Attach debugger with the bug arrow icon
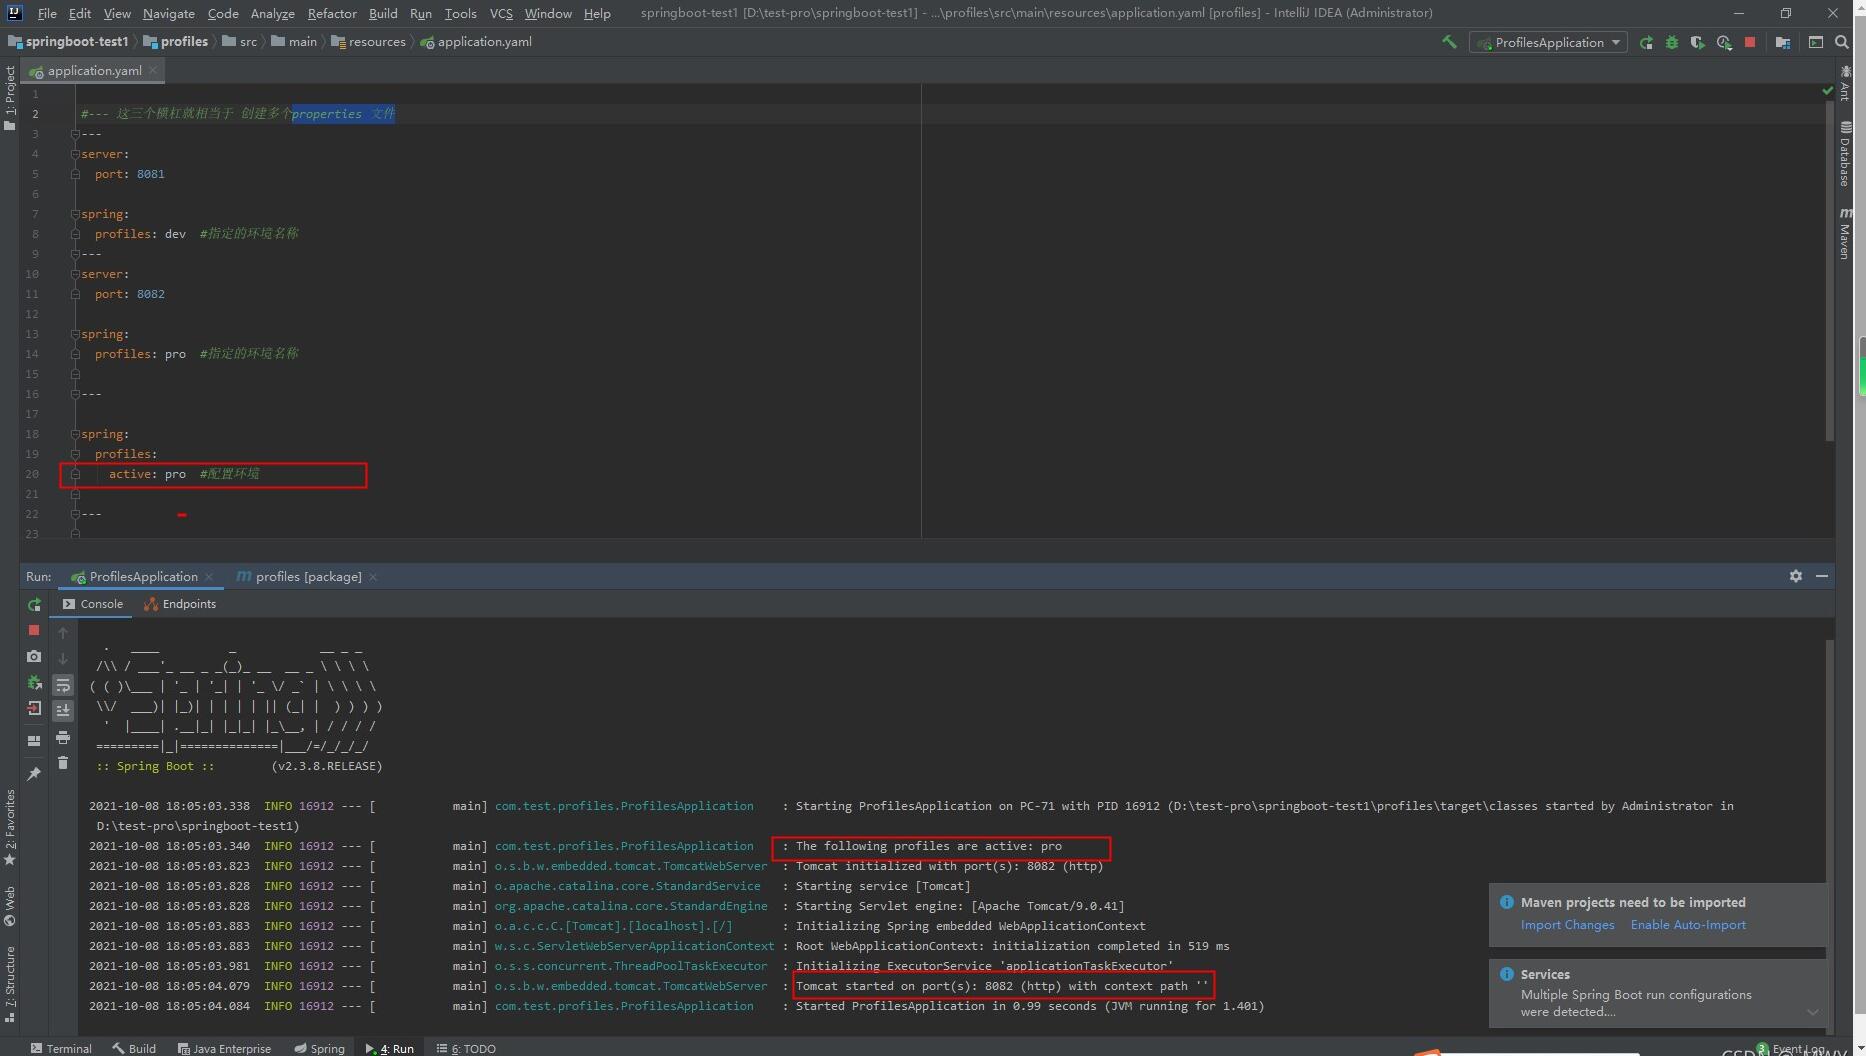The width and height of the screenshot is (1866, 1056). (x=34, y=683)
